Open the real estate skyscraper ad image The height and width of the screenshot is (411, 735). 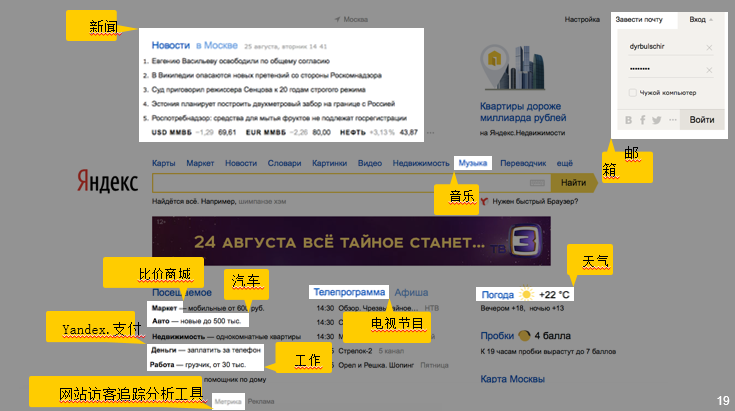(x=512, y=67)
